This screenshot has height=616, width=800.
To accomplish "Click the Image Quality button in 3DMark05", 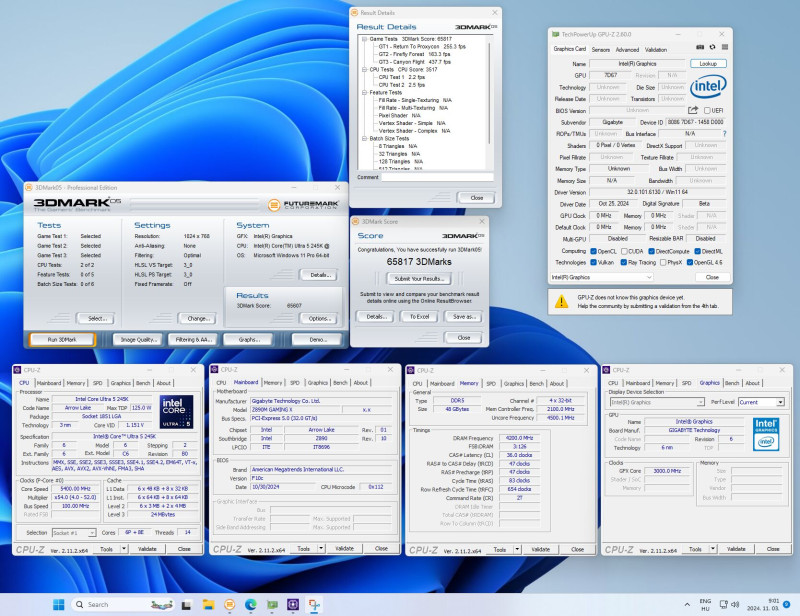I will (138, 339).
